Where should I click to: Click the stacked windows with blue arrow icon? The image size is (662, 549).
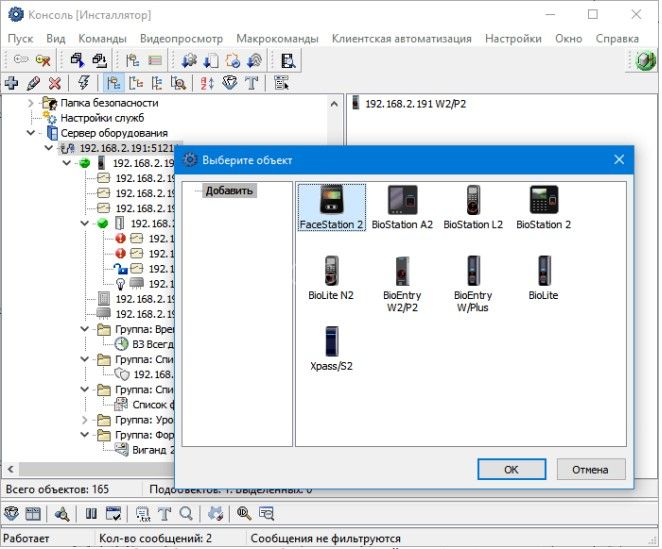(x=77, y=61)
